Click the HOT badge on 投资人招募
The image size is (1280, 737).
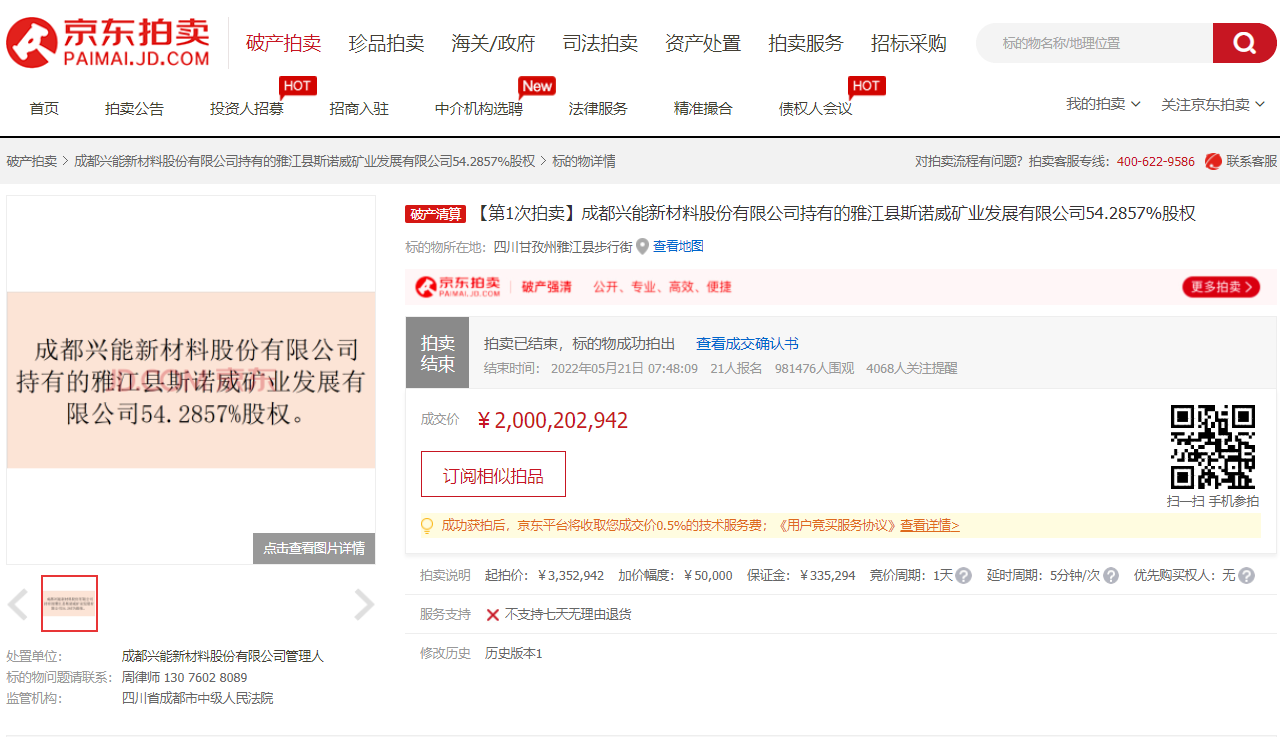click(x=297, y=86)
